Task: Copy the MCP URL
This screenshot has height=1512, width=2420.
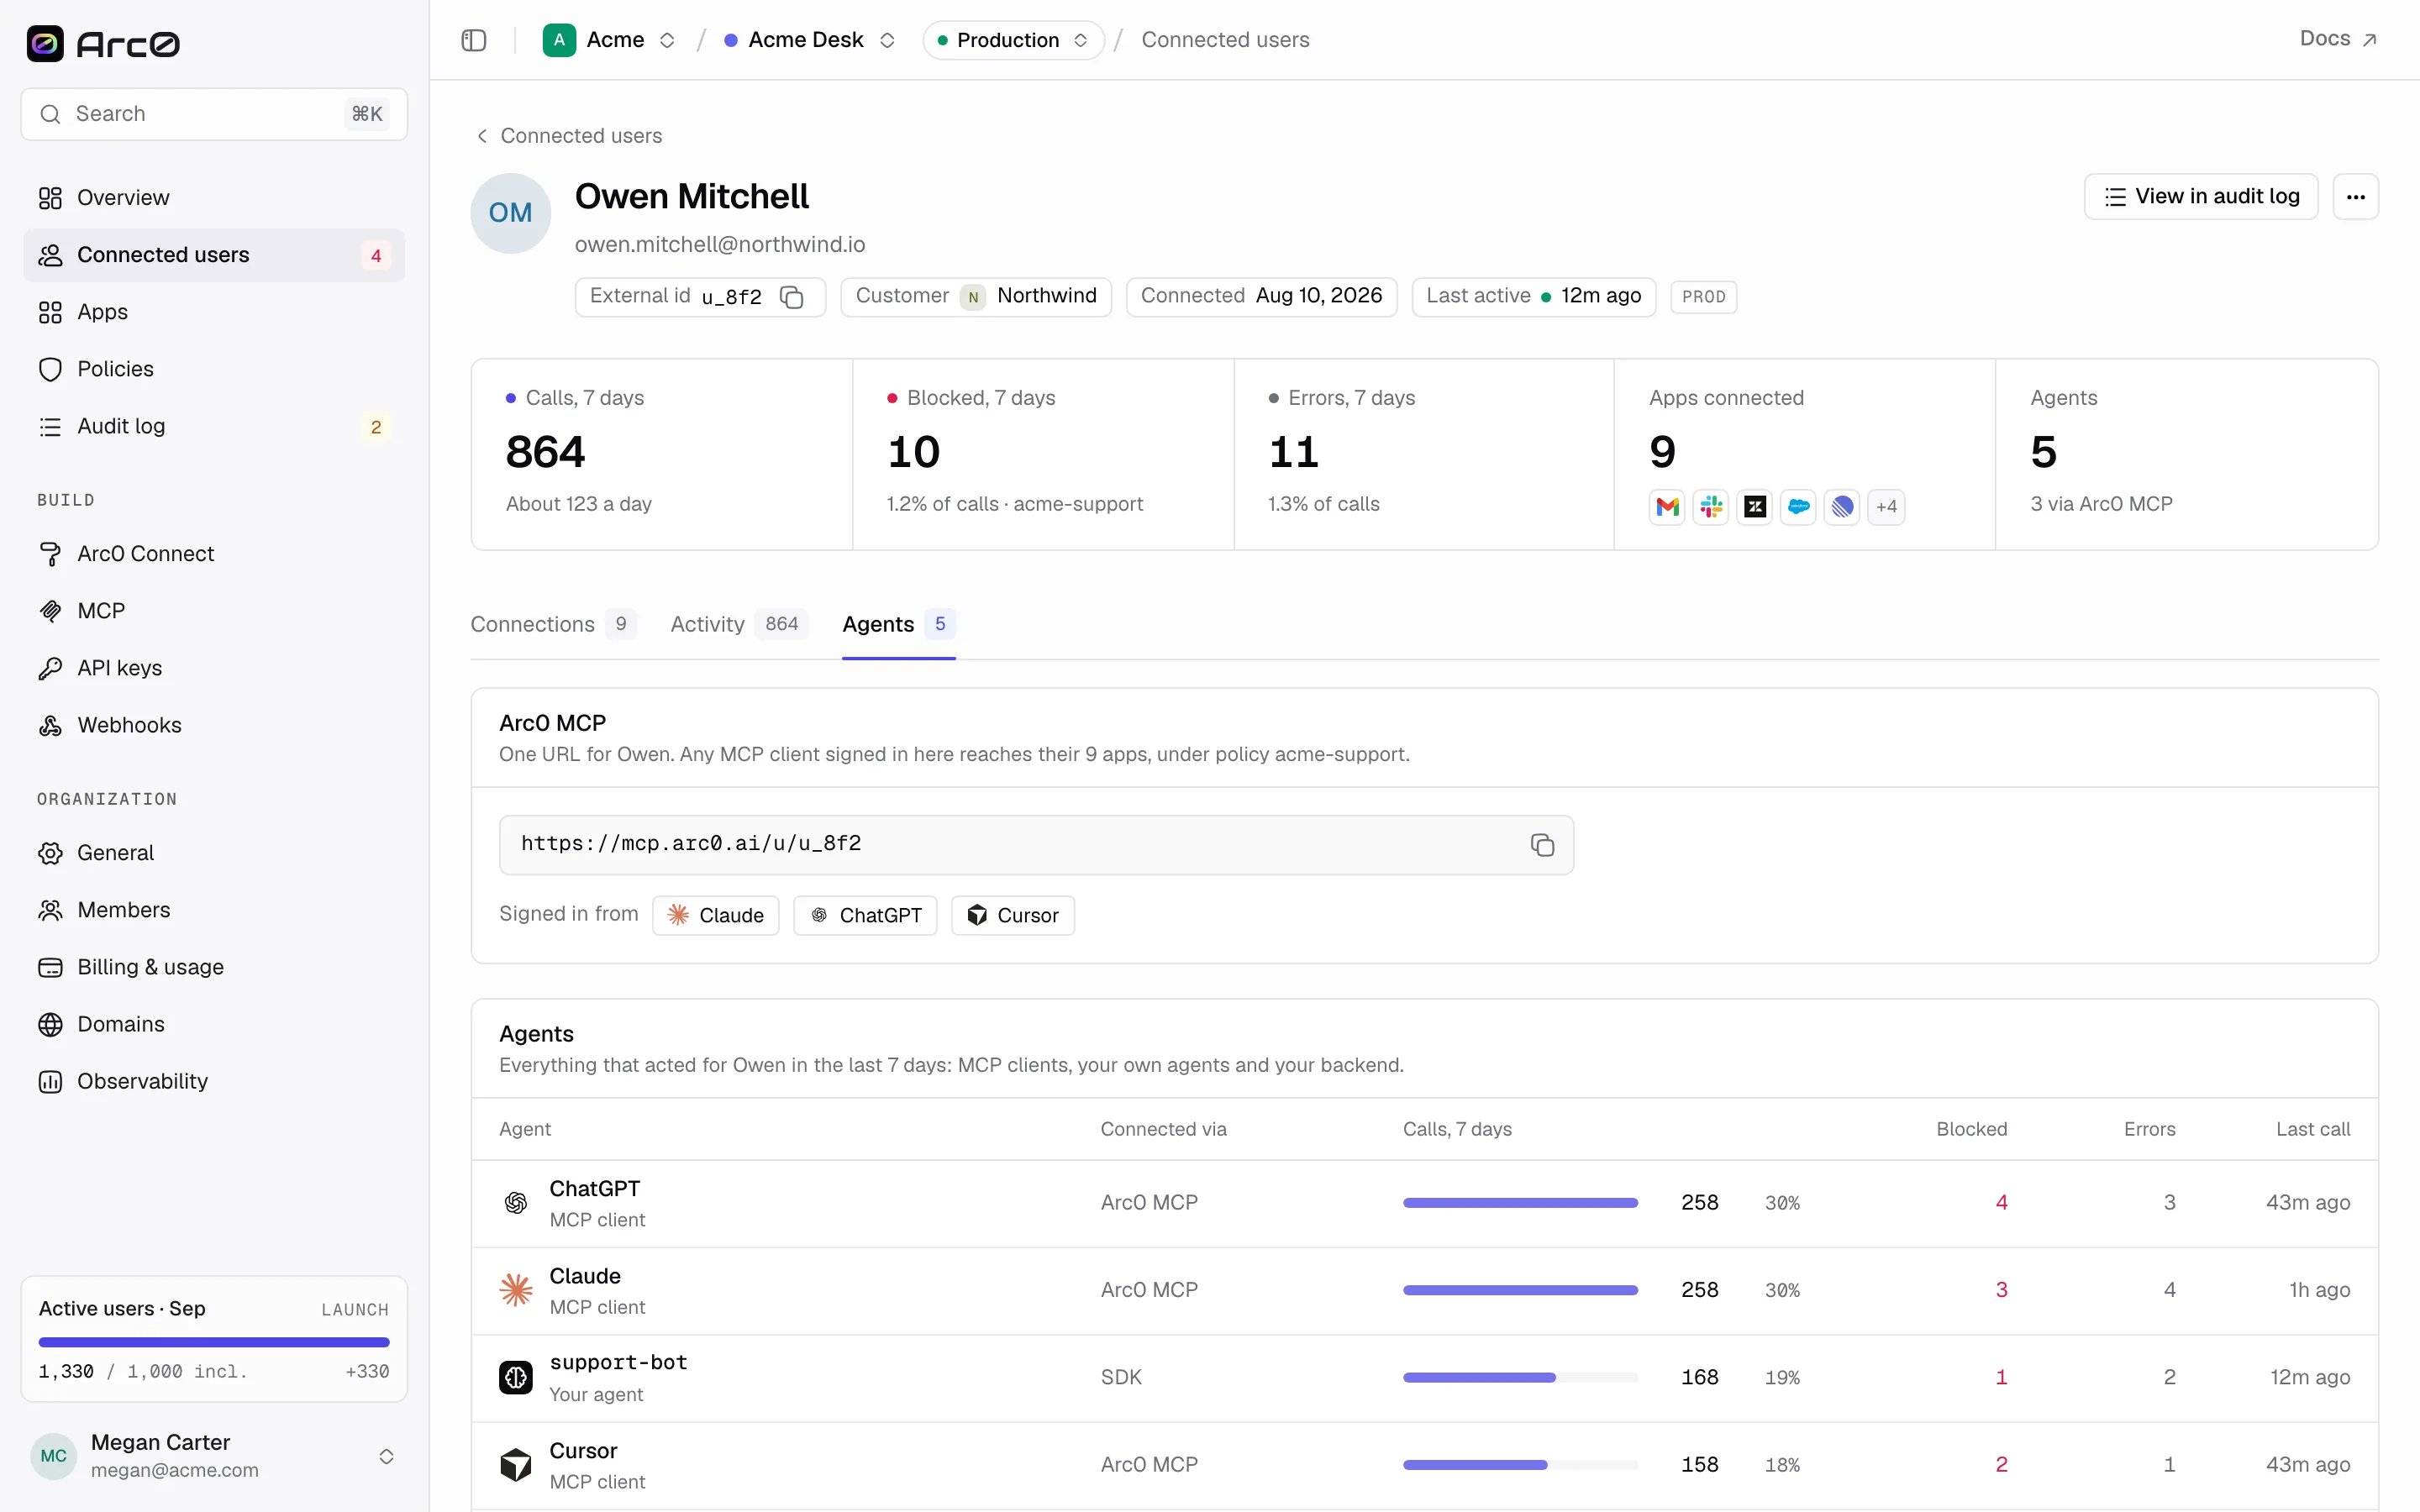Action: click(1542, 845)
